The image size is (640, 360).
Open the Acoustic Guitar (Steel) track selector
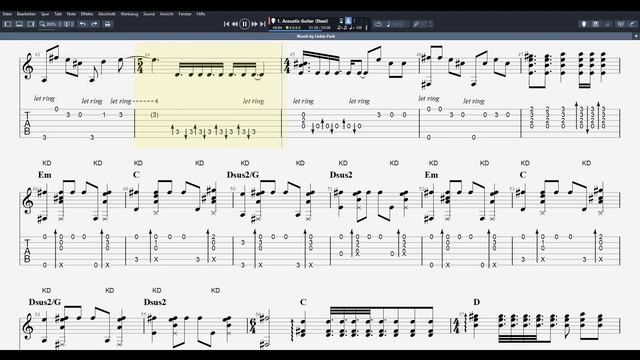click(x=302, y=20)
